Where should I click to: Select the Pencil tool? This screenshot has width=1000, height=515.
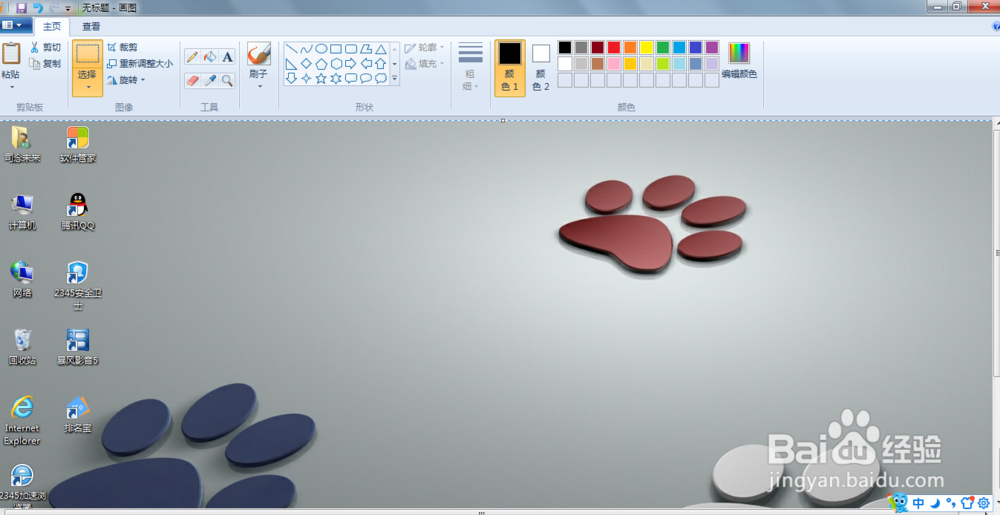192,57
